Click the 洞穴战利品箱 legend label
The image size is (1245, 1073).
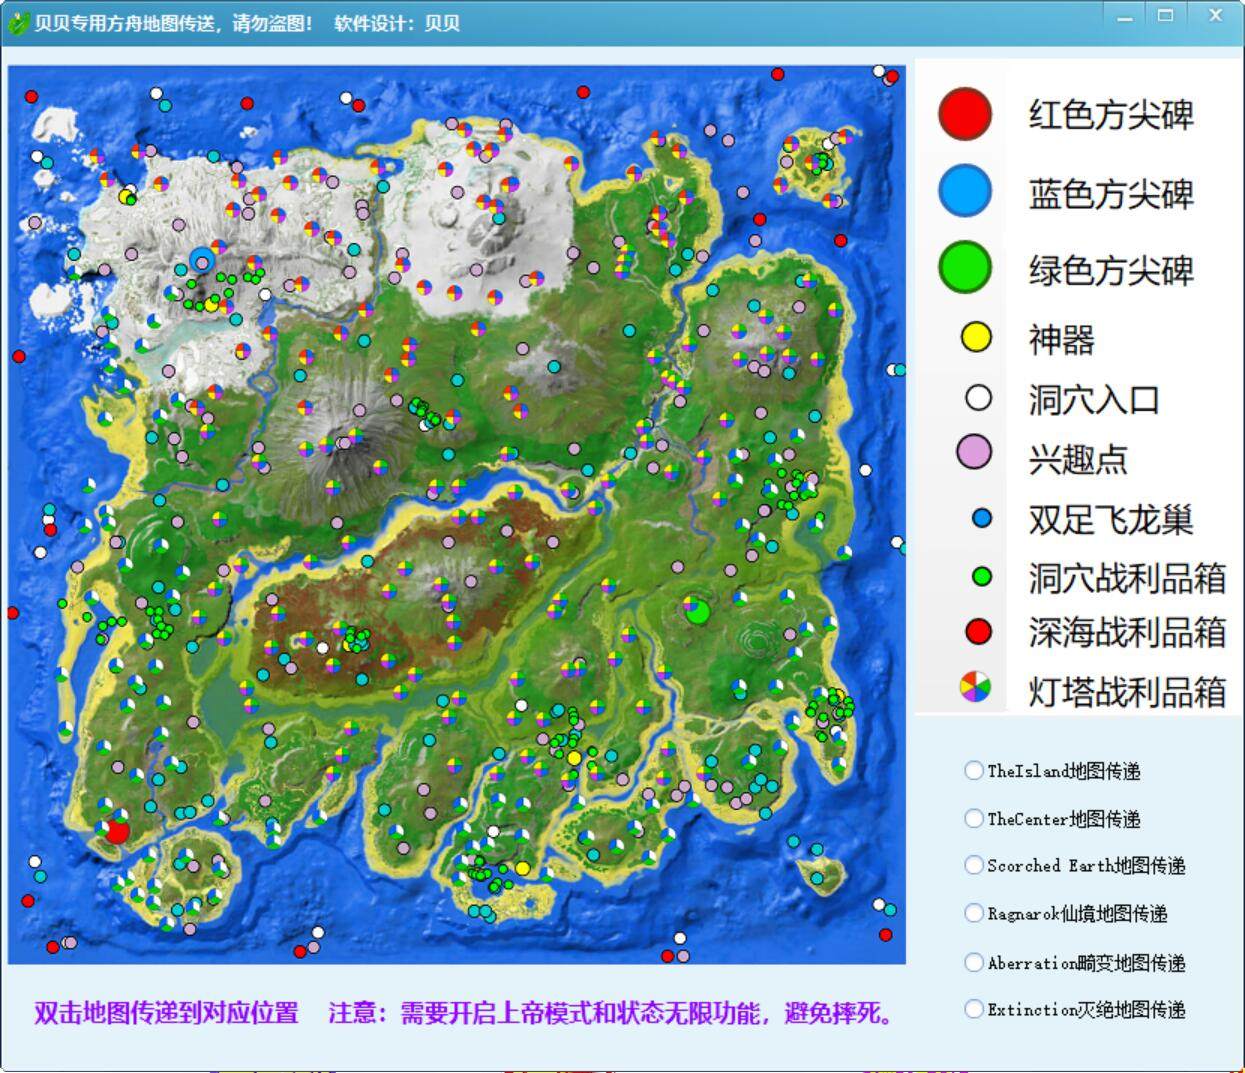[x=1127, y=578]
